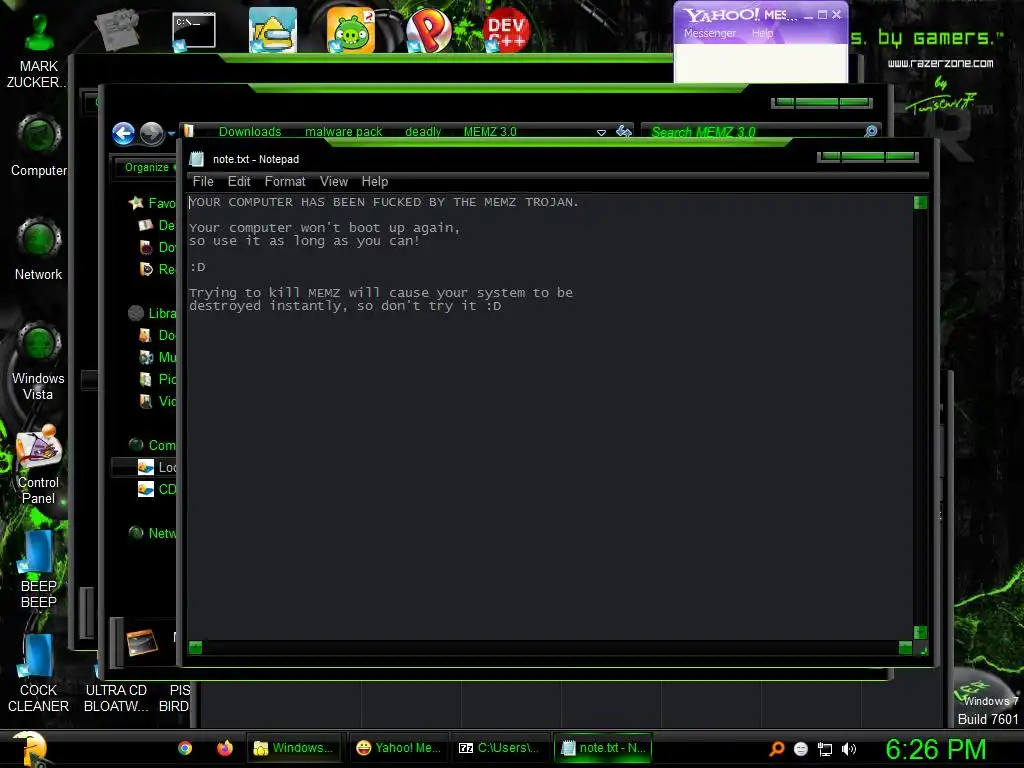Open the scanner-like desktop shortcut icon

point(272,31)
